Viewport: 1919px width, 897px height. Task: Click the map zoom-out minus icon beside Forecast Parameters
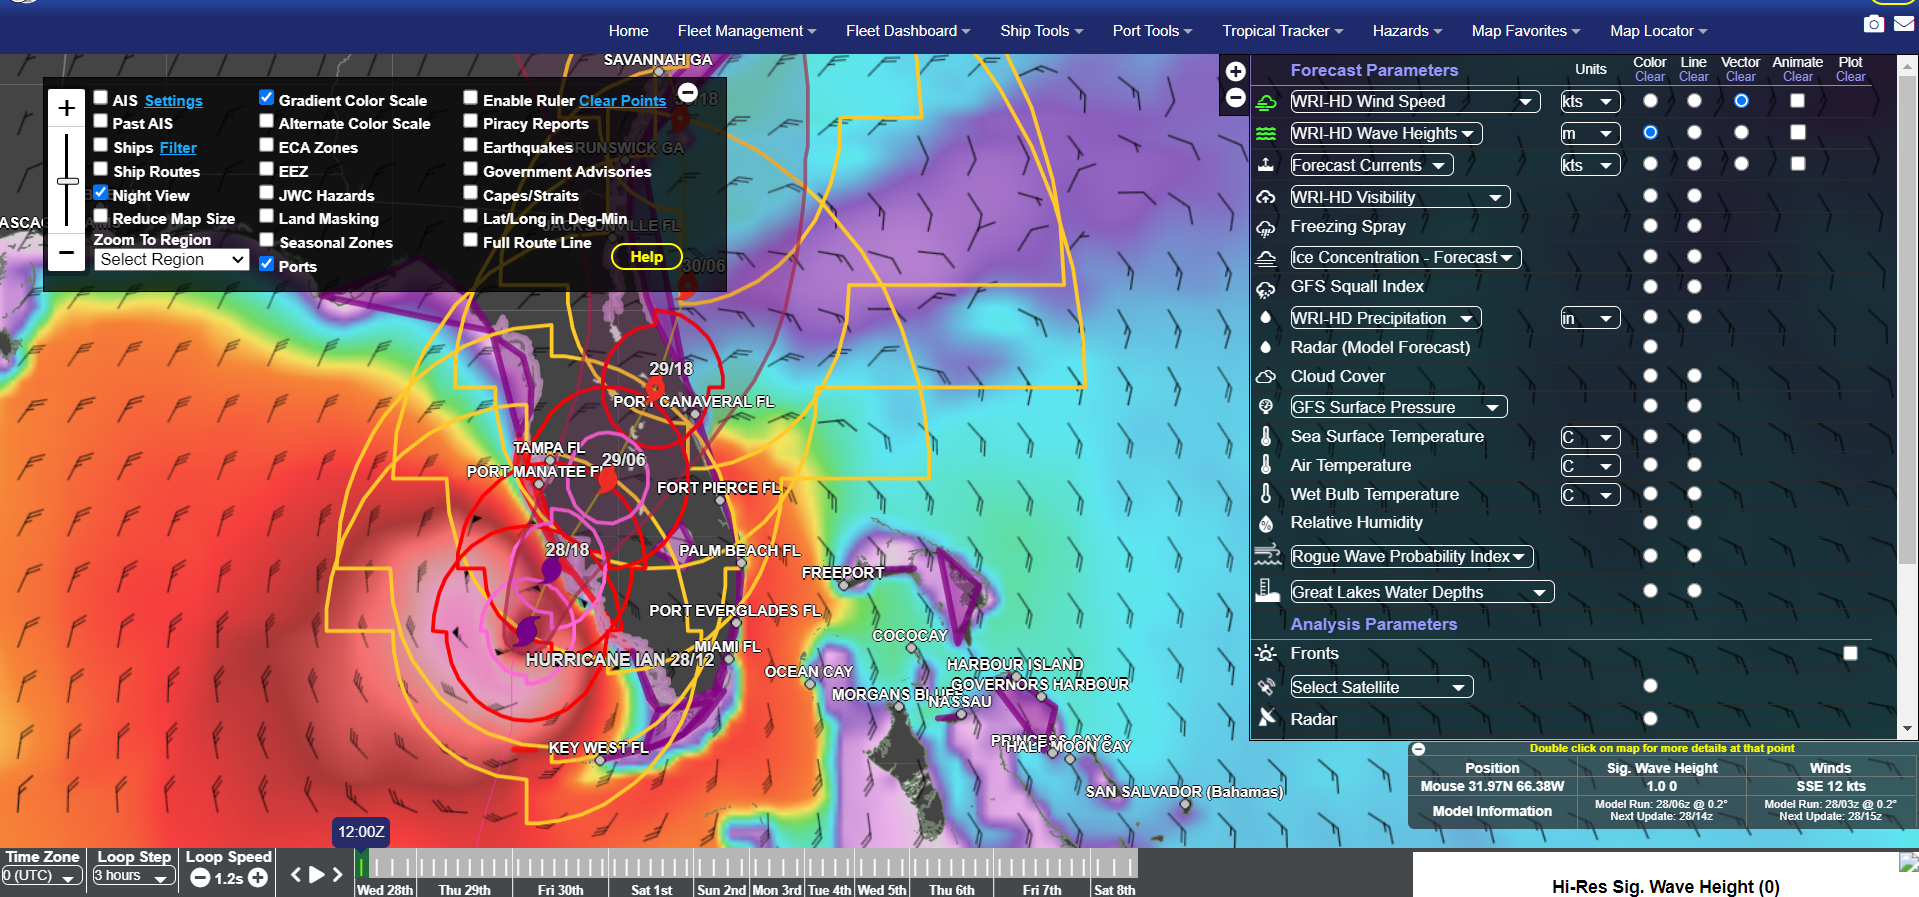(x=1236, y=97)
